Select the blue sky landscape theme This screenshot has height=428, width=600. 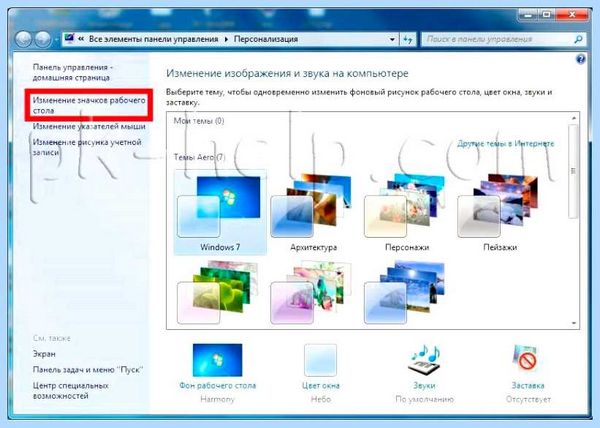pos(405,293)
